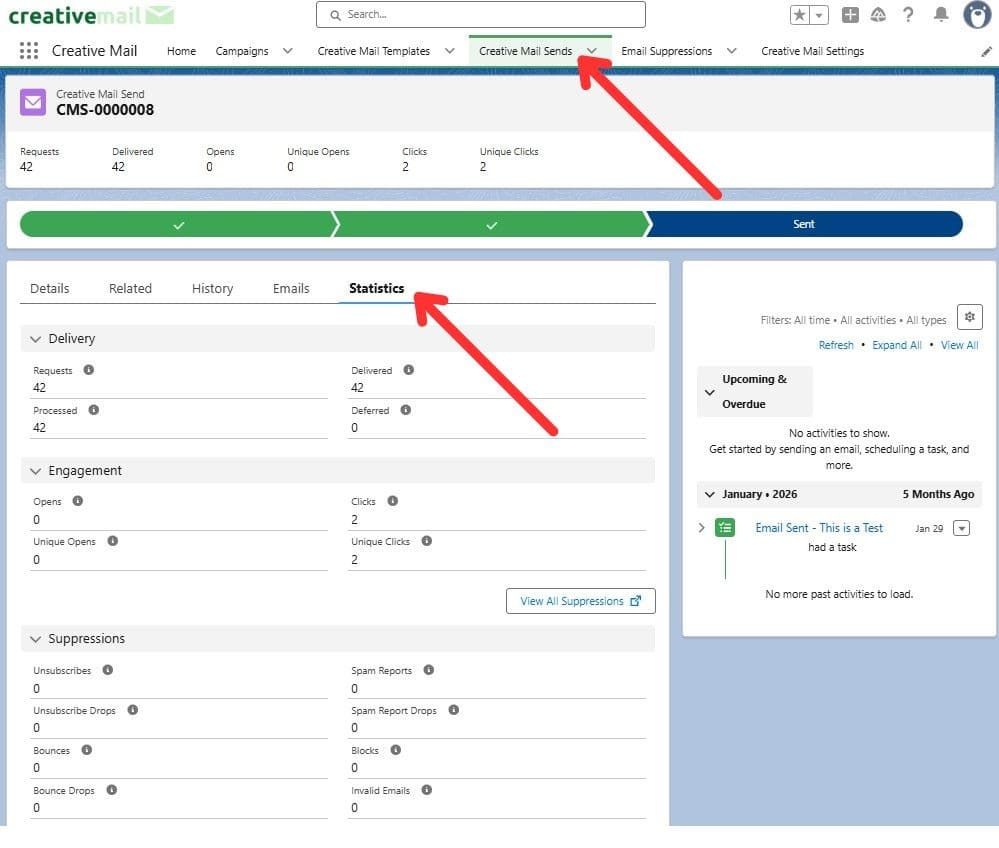Show info for Invalid Emails field
This screenshot has height=848, width=999.
pyautogui.click(x=427, y=790)
